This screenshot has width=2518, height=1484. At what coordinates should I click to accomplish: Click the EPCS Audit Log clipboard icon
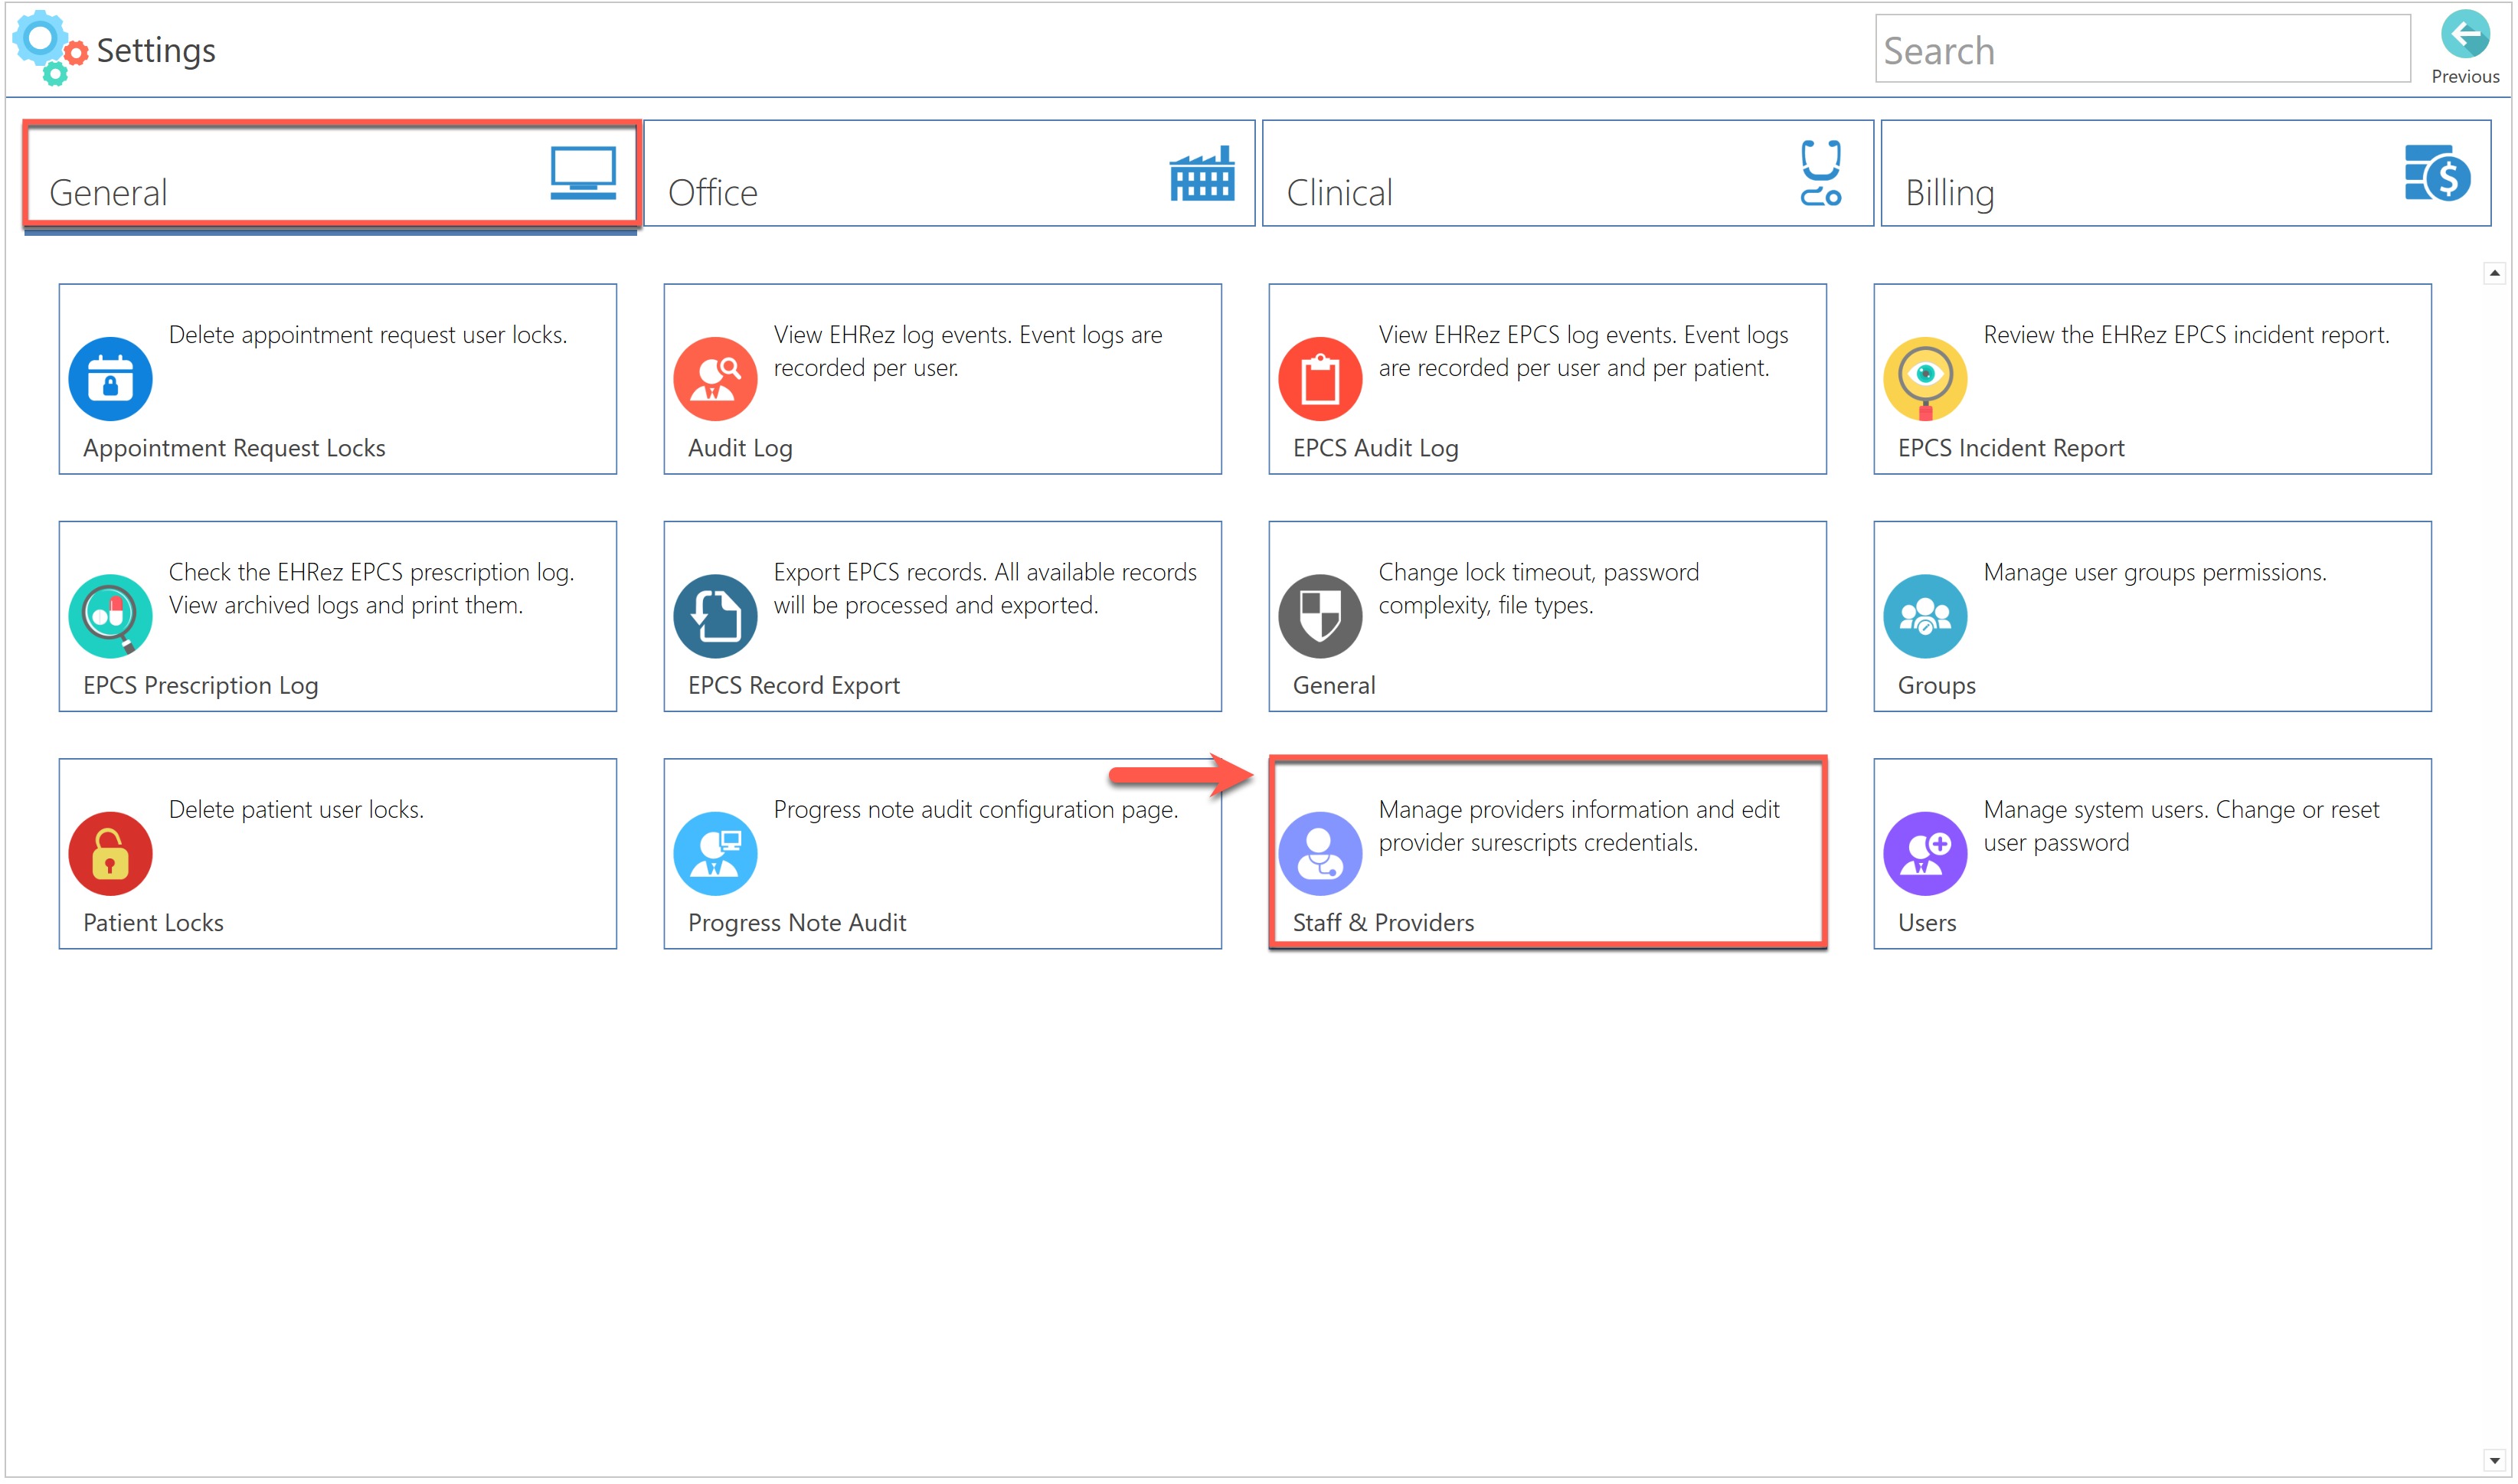[1320, 379]
